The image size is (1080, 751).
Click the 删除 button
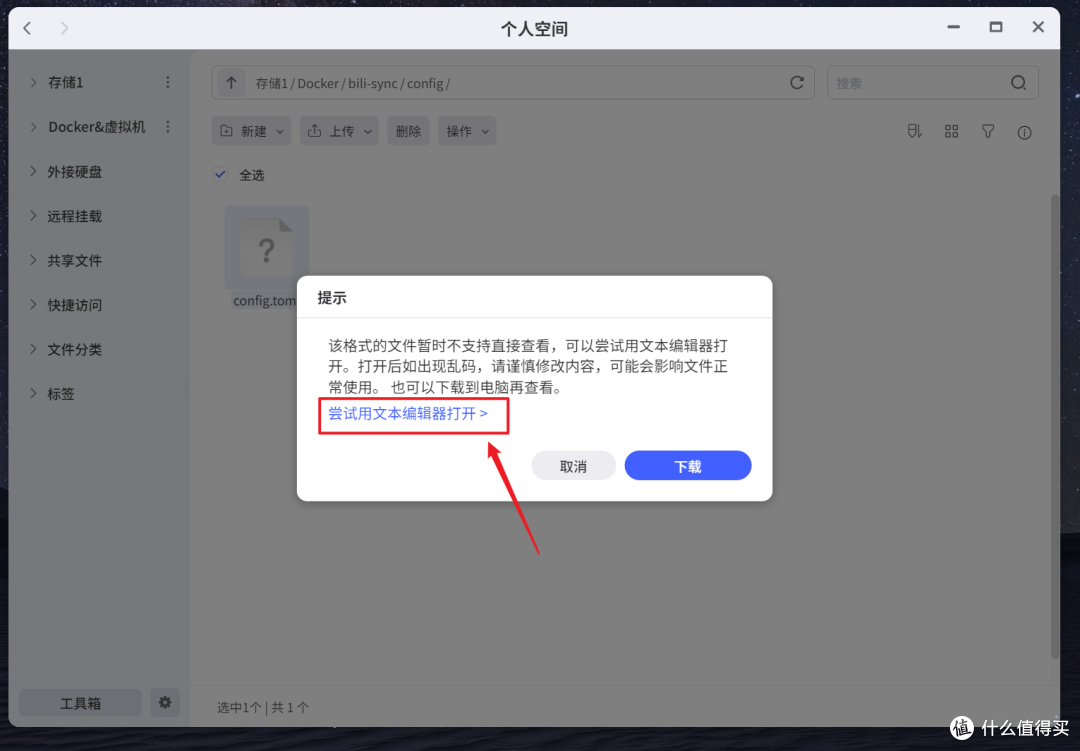408,131
